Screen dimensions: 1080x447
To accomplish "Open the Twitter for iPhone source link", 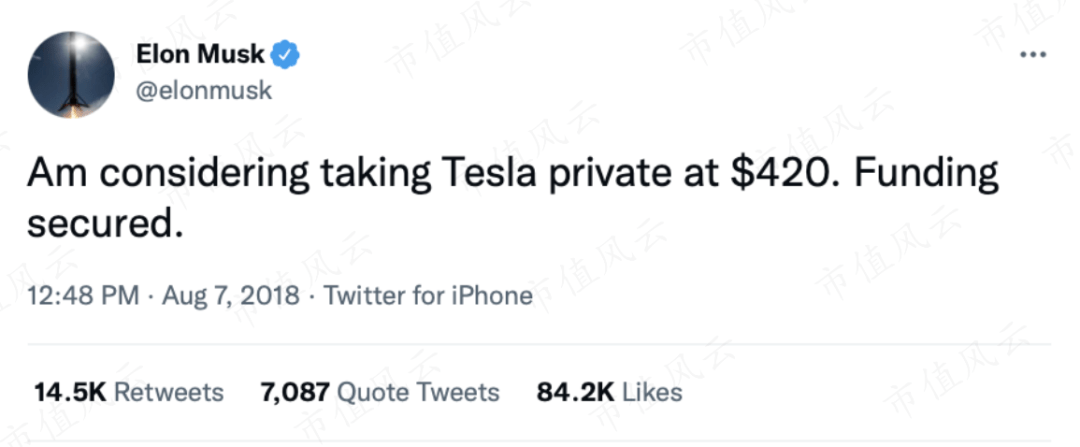I will click(x=429, y=297).
